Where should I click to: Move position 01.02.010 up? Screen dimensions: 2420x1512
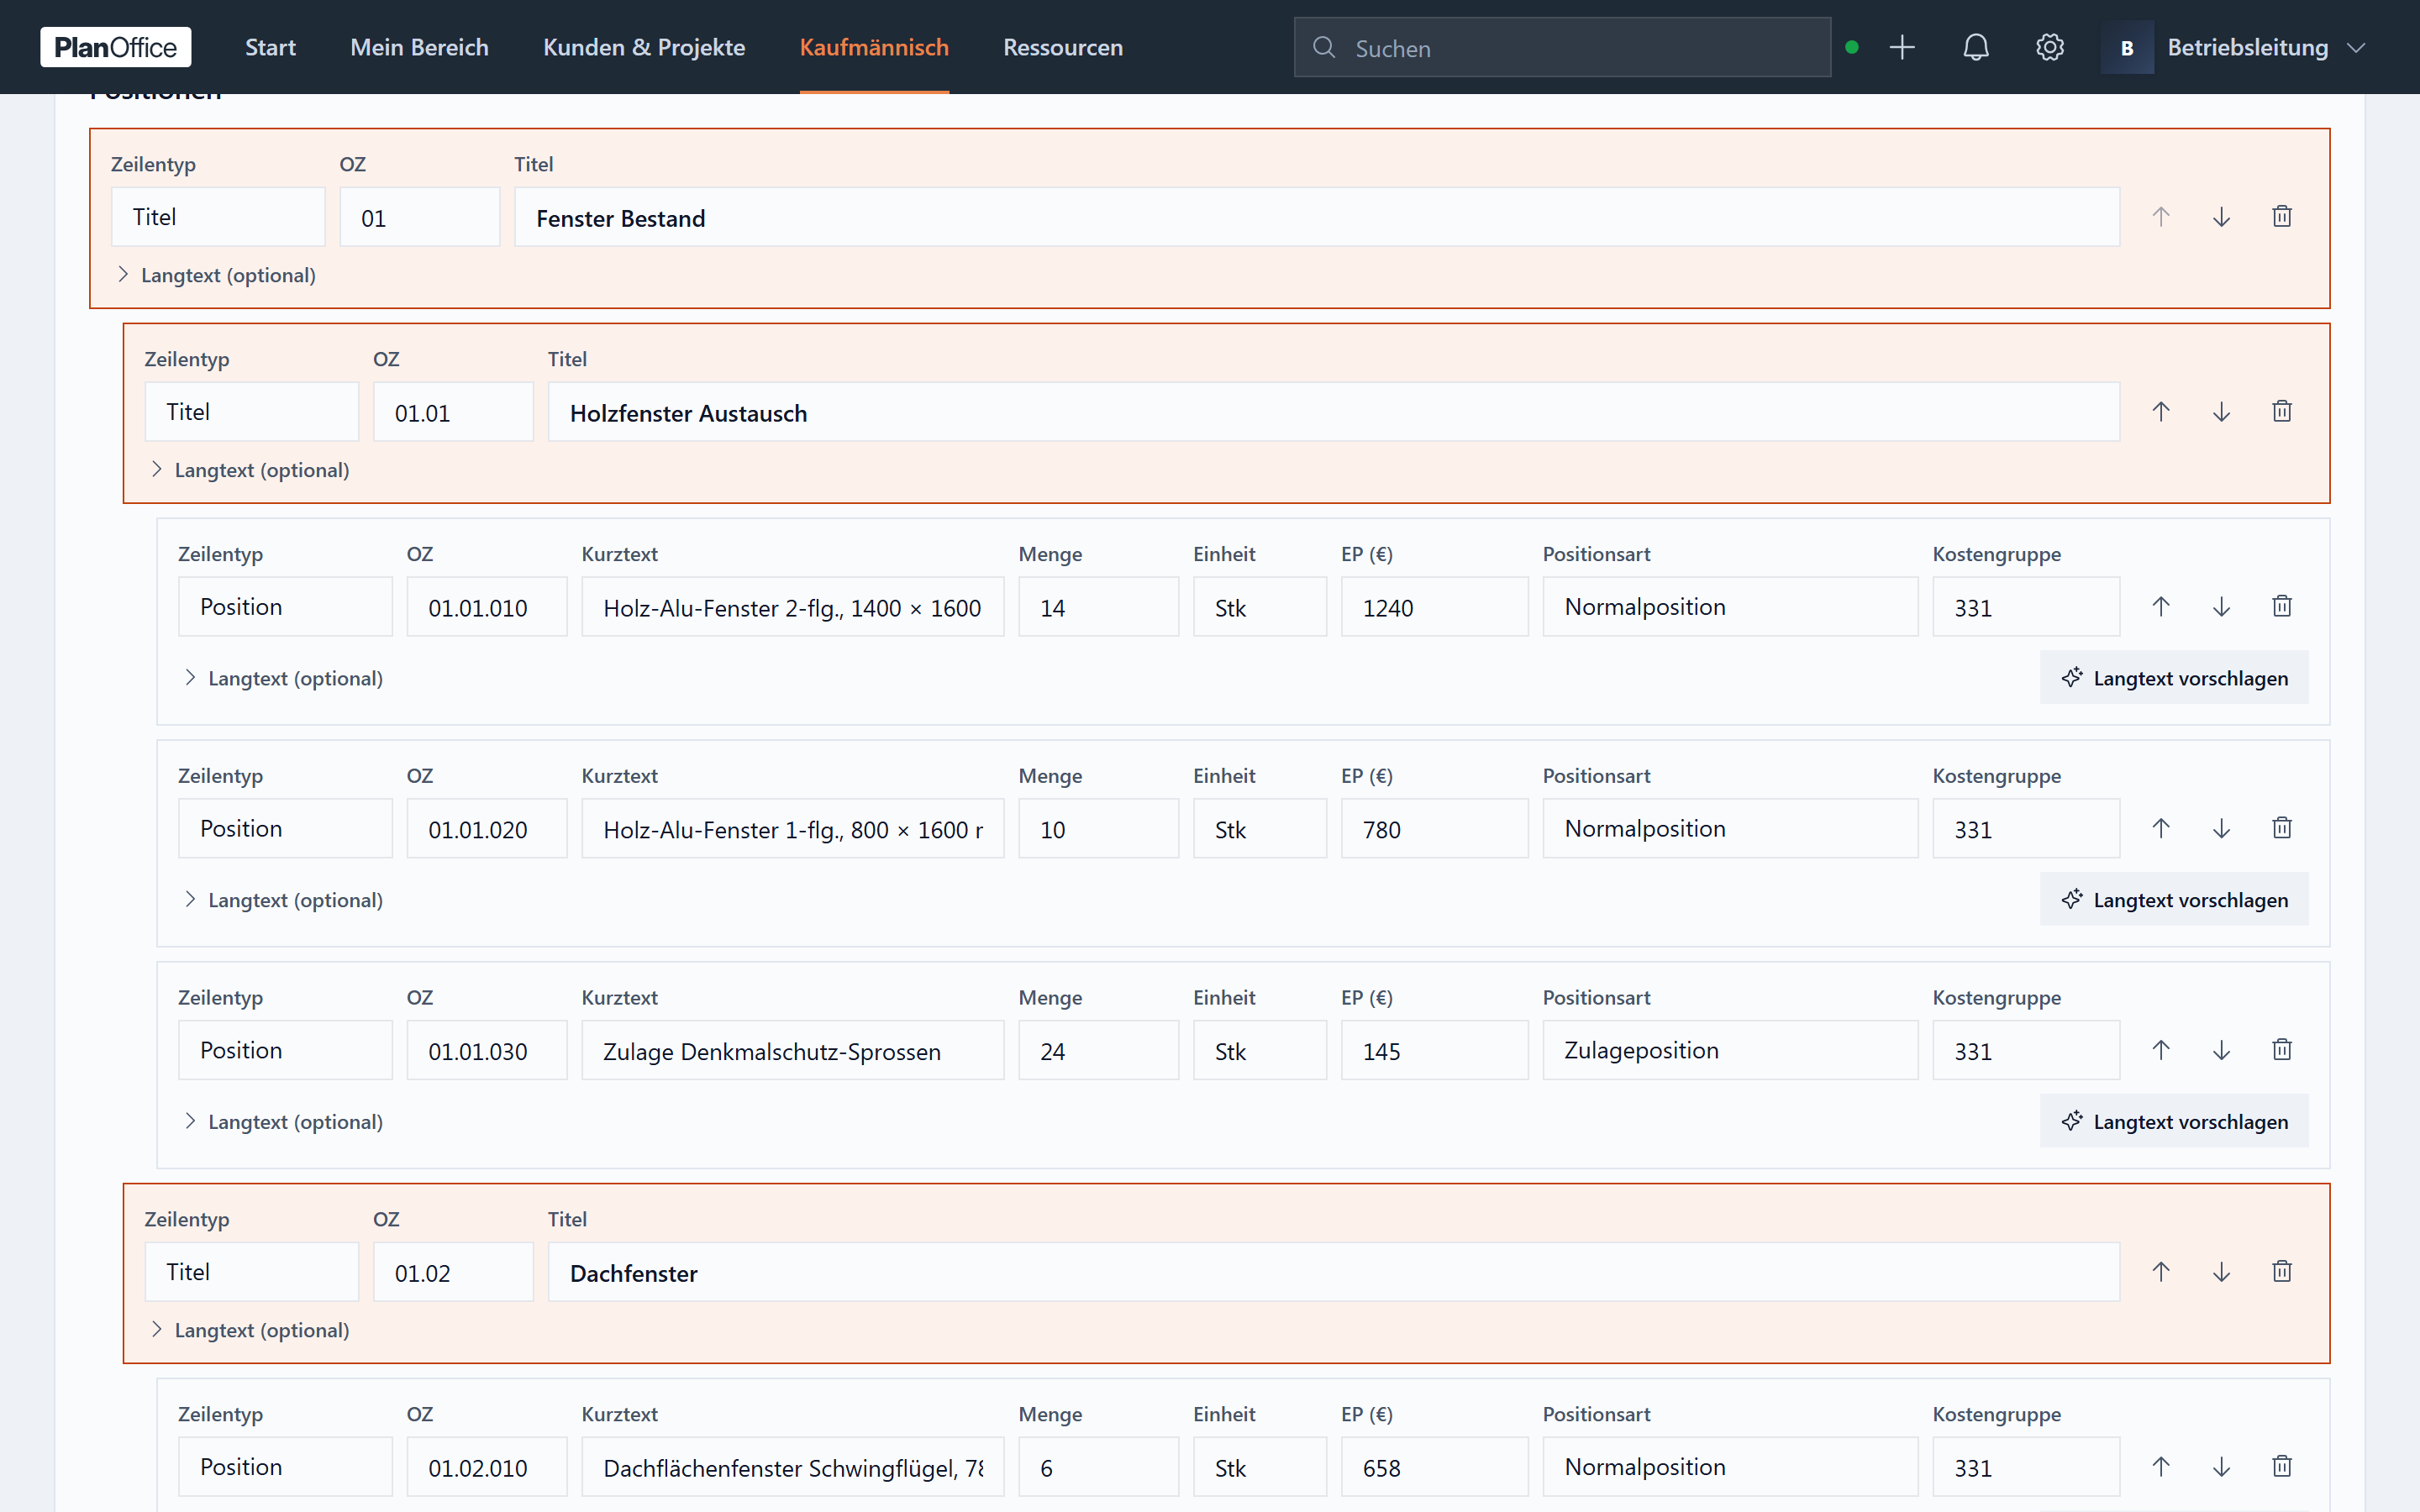pos(2161,1467)
